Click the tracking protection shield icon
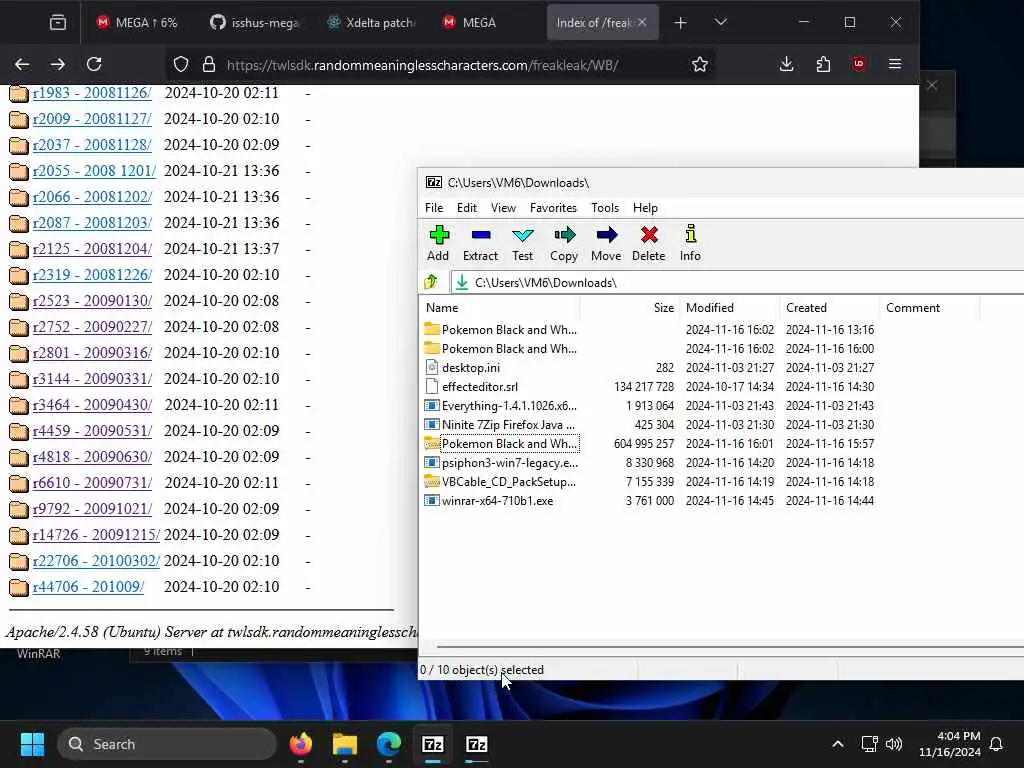1024x768 pixels. [181, 64]
